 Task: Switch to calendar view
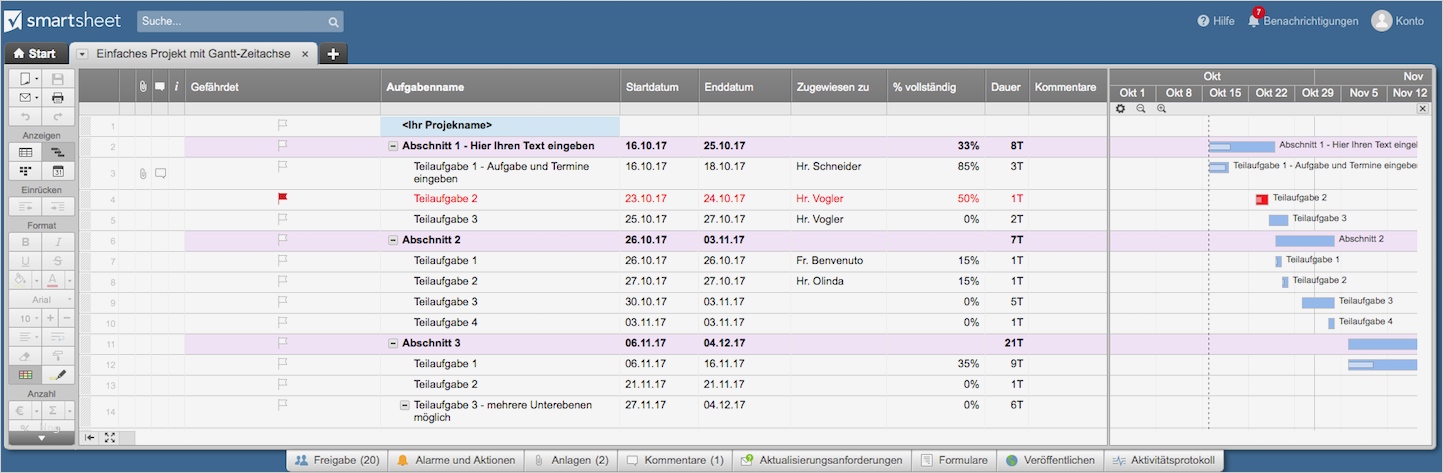[57, 171]
